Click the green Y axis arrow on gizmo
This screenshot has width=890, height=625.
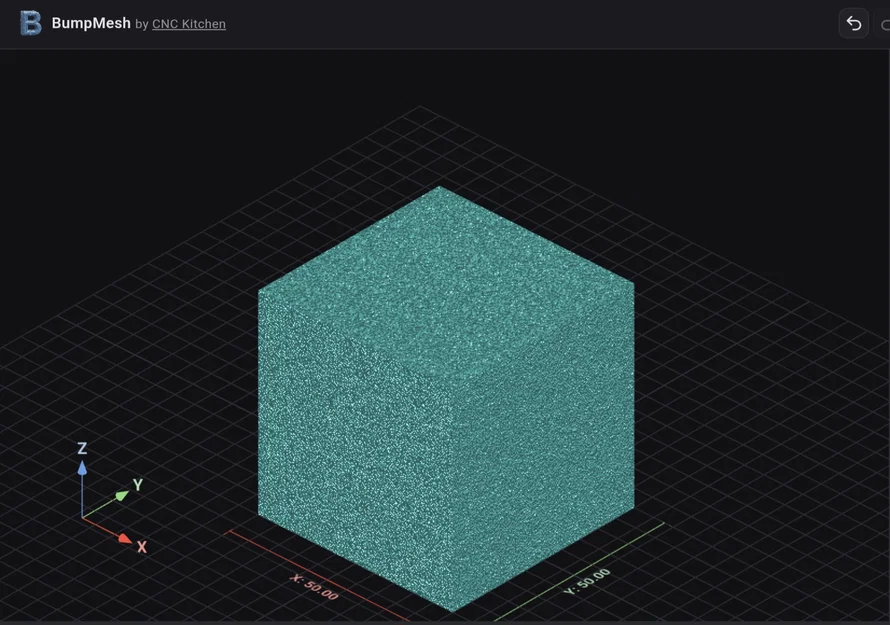(121, 496)
